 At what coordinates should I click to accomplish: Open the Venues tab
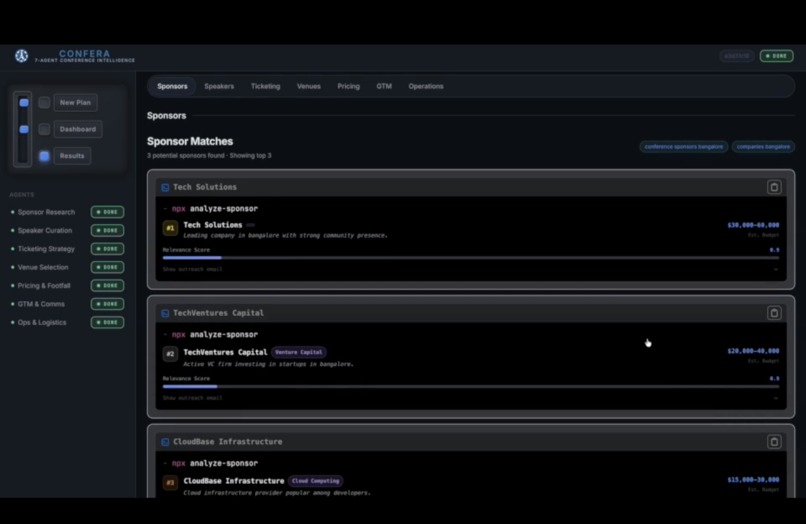[308, 86]
